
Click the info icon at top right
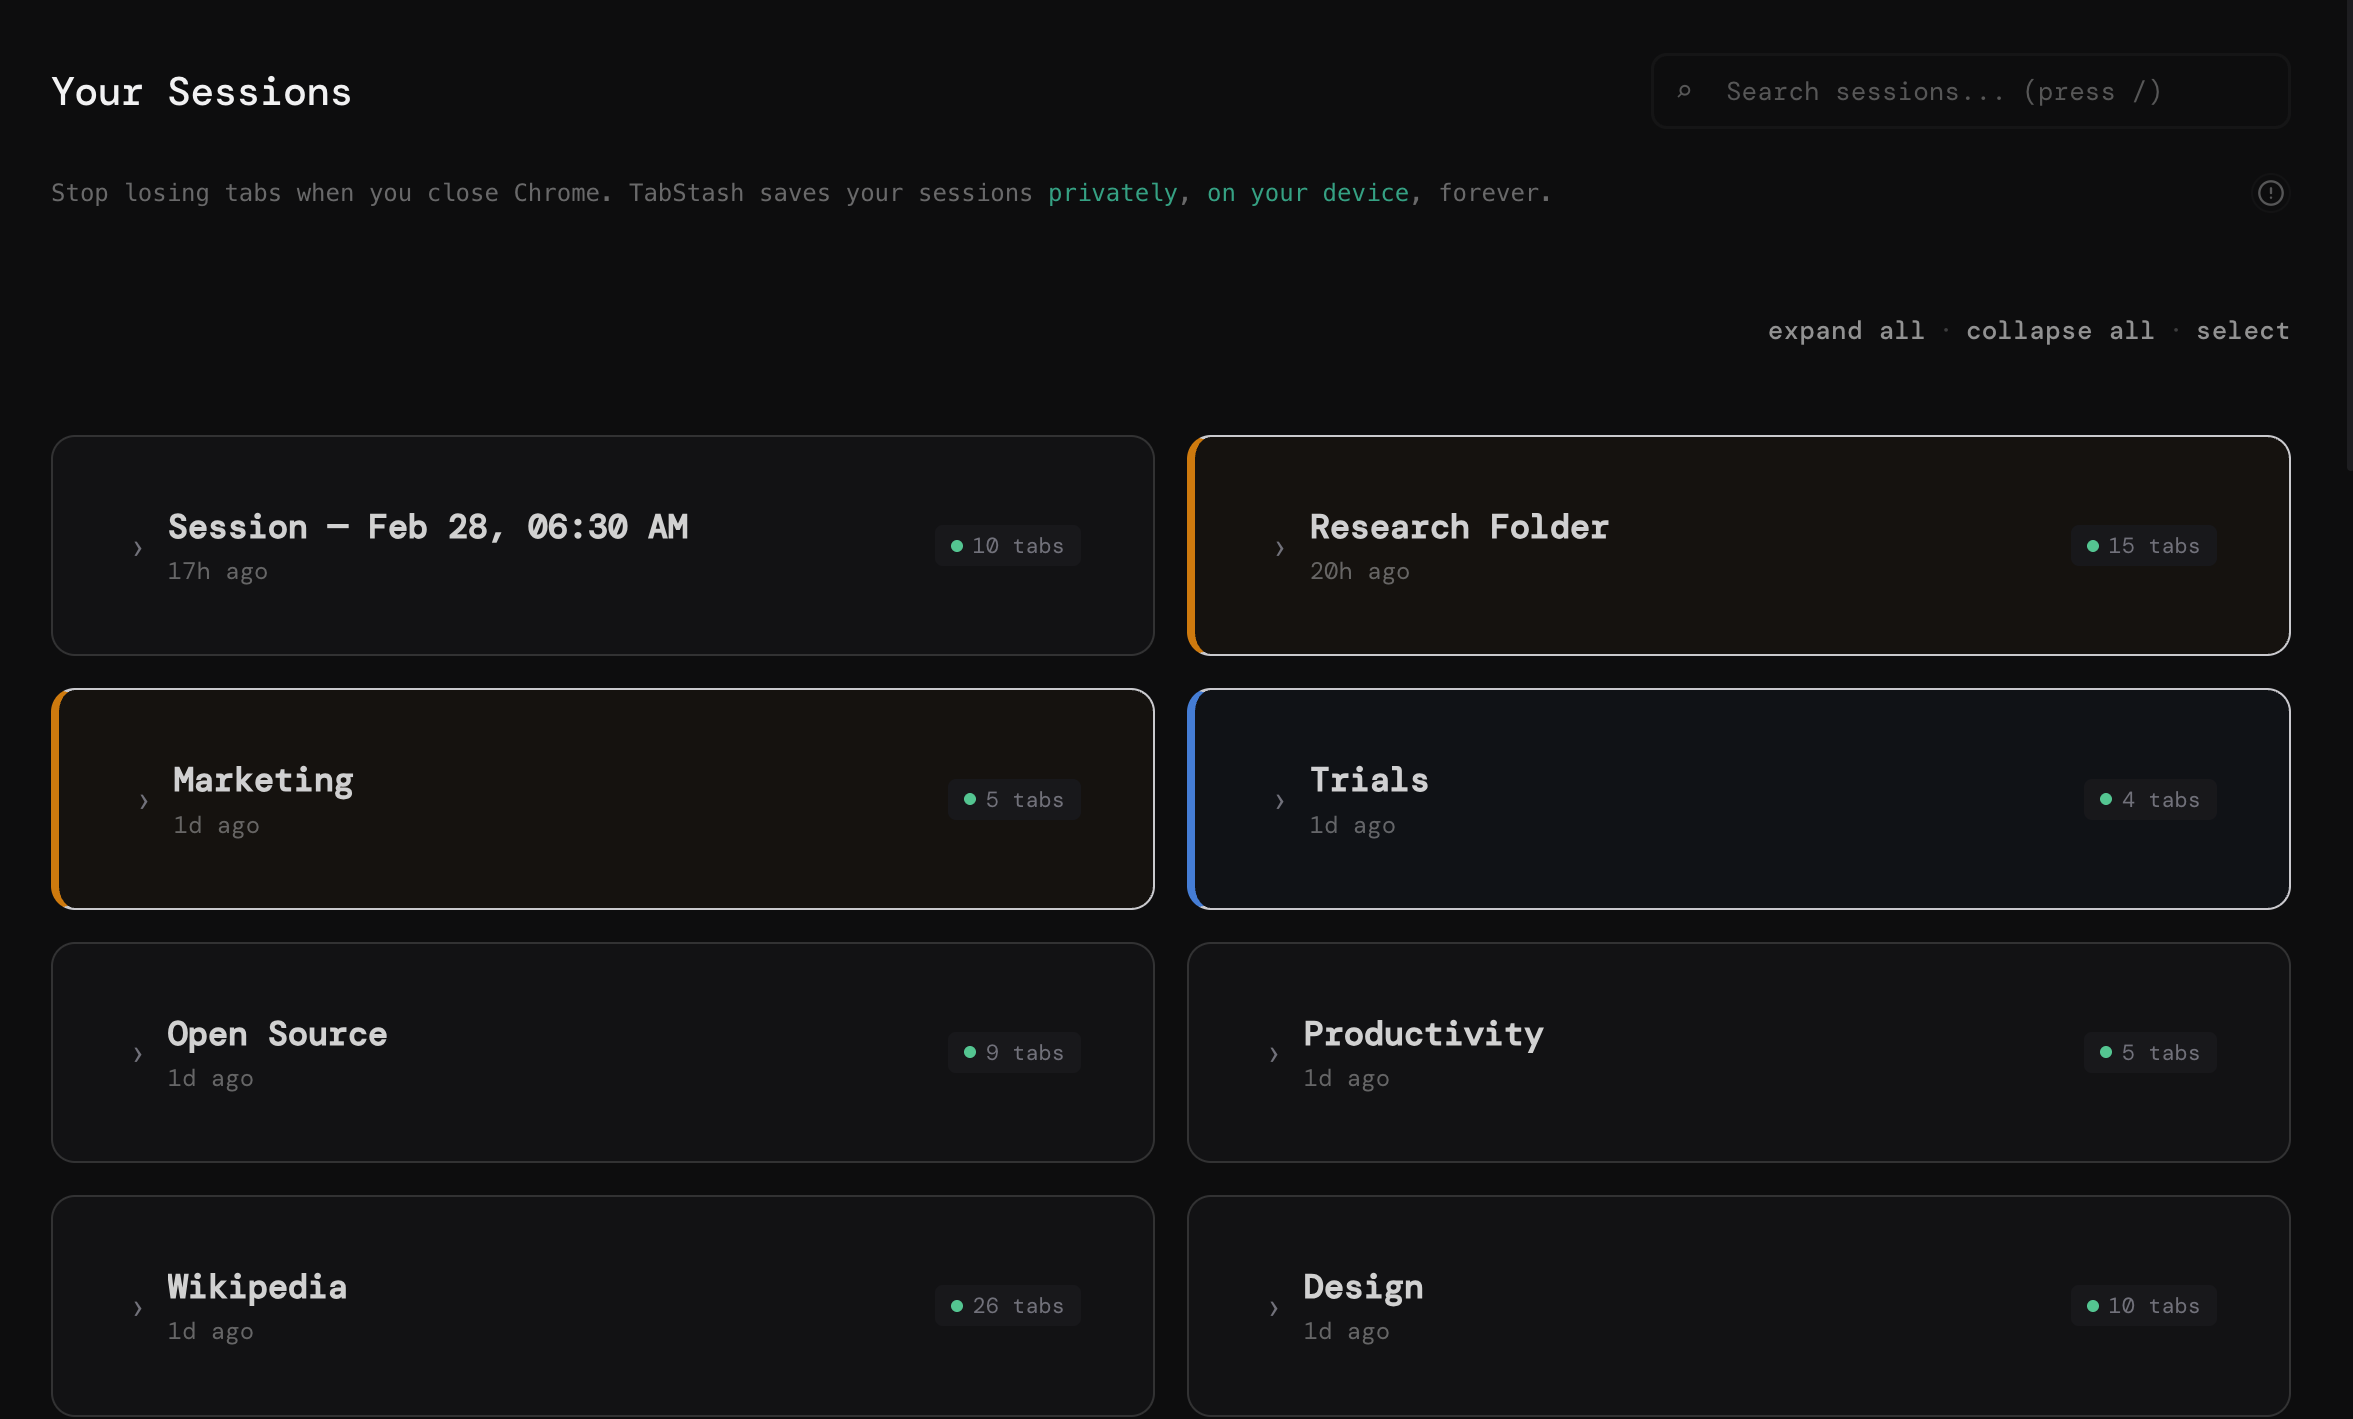[2270, 193]
